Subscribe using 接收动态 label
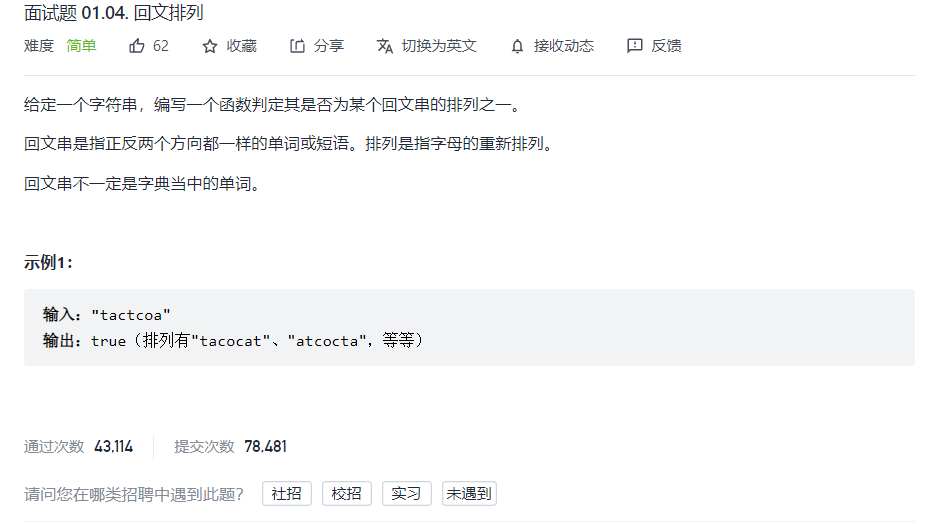This screenshot has width=941, height=524. coord(564,46)
